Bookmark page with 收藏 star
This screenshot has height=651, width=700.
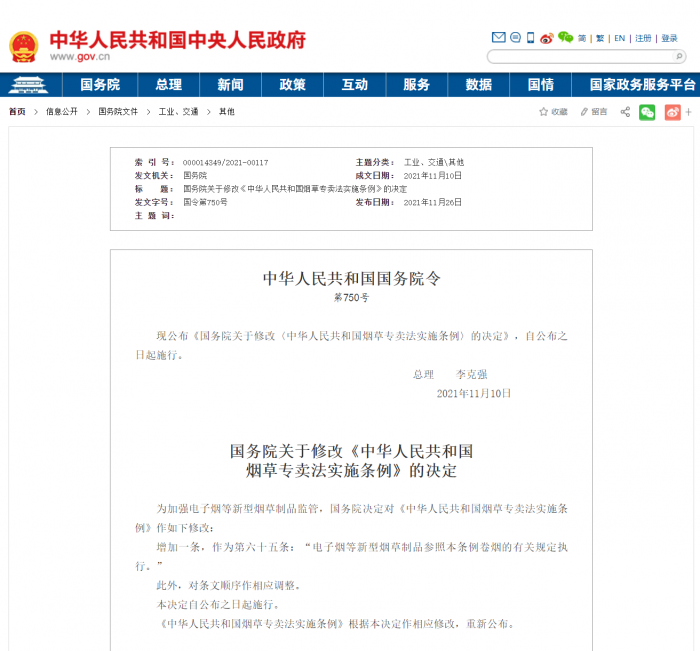(x=553, y=112)
